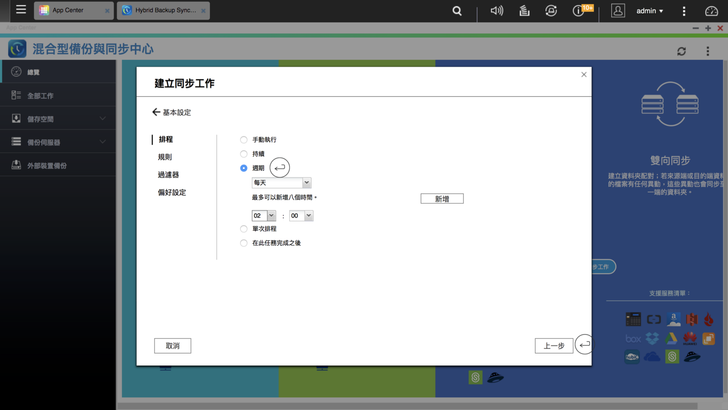Click the Dropbox service icon

coord(652,338)
